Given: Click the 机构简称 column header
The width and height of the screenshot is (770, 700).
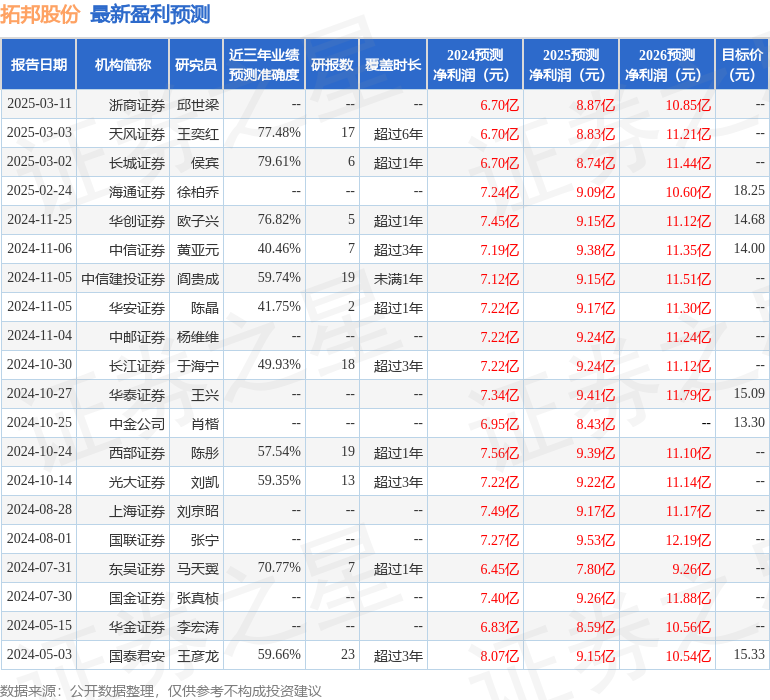Looking at the screenshot, I should (123, 64).
